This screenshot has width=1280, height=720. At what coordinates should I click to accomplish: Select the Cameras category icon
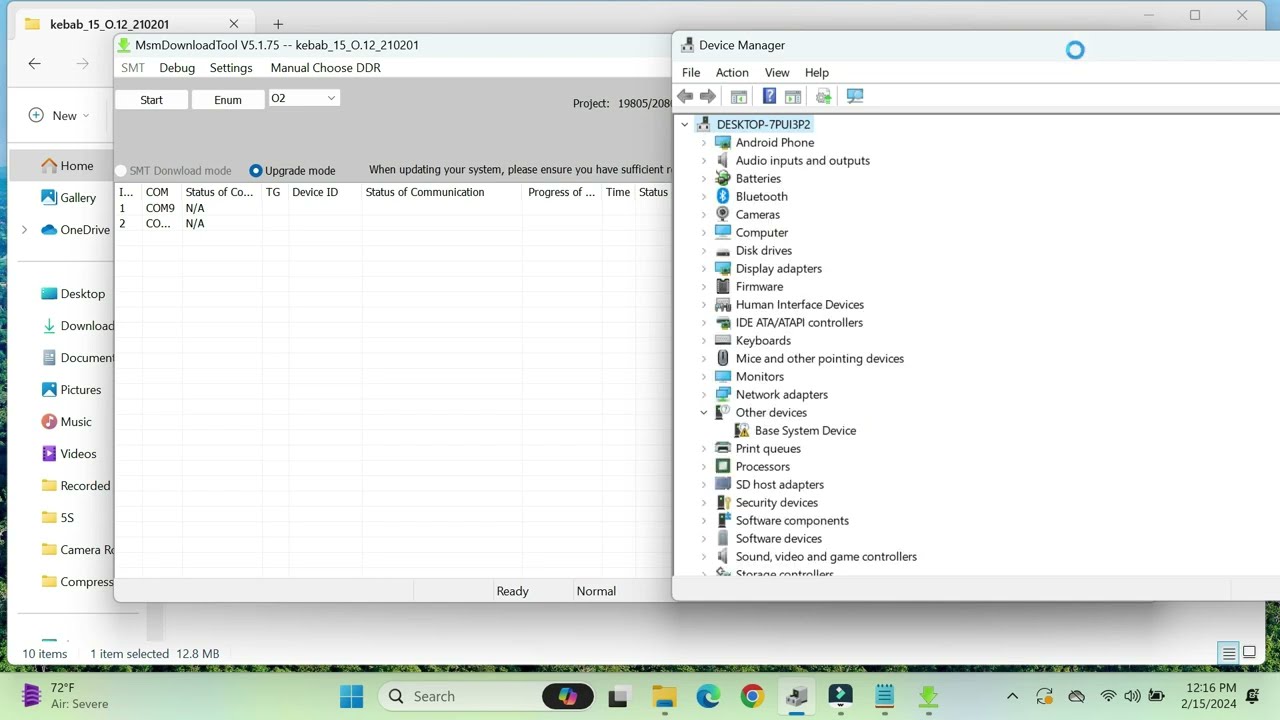pos(723,214)
